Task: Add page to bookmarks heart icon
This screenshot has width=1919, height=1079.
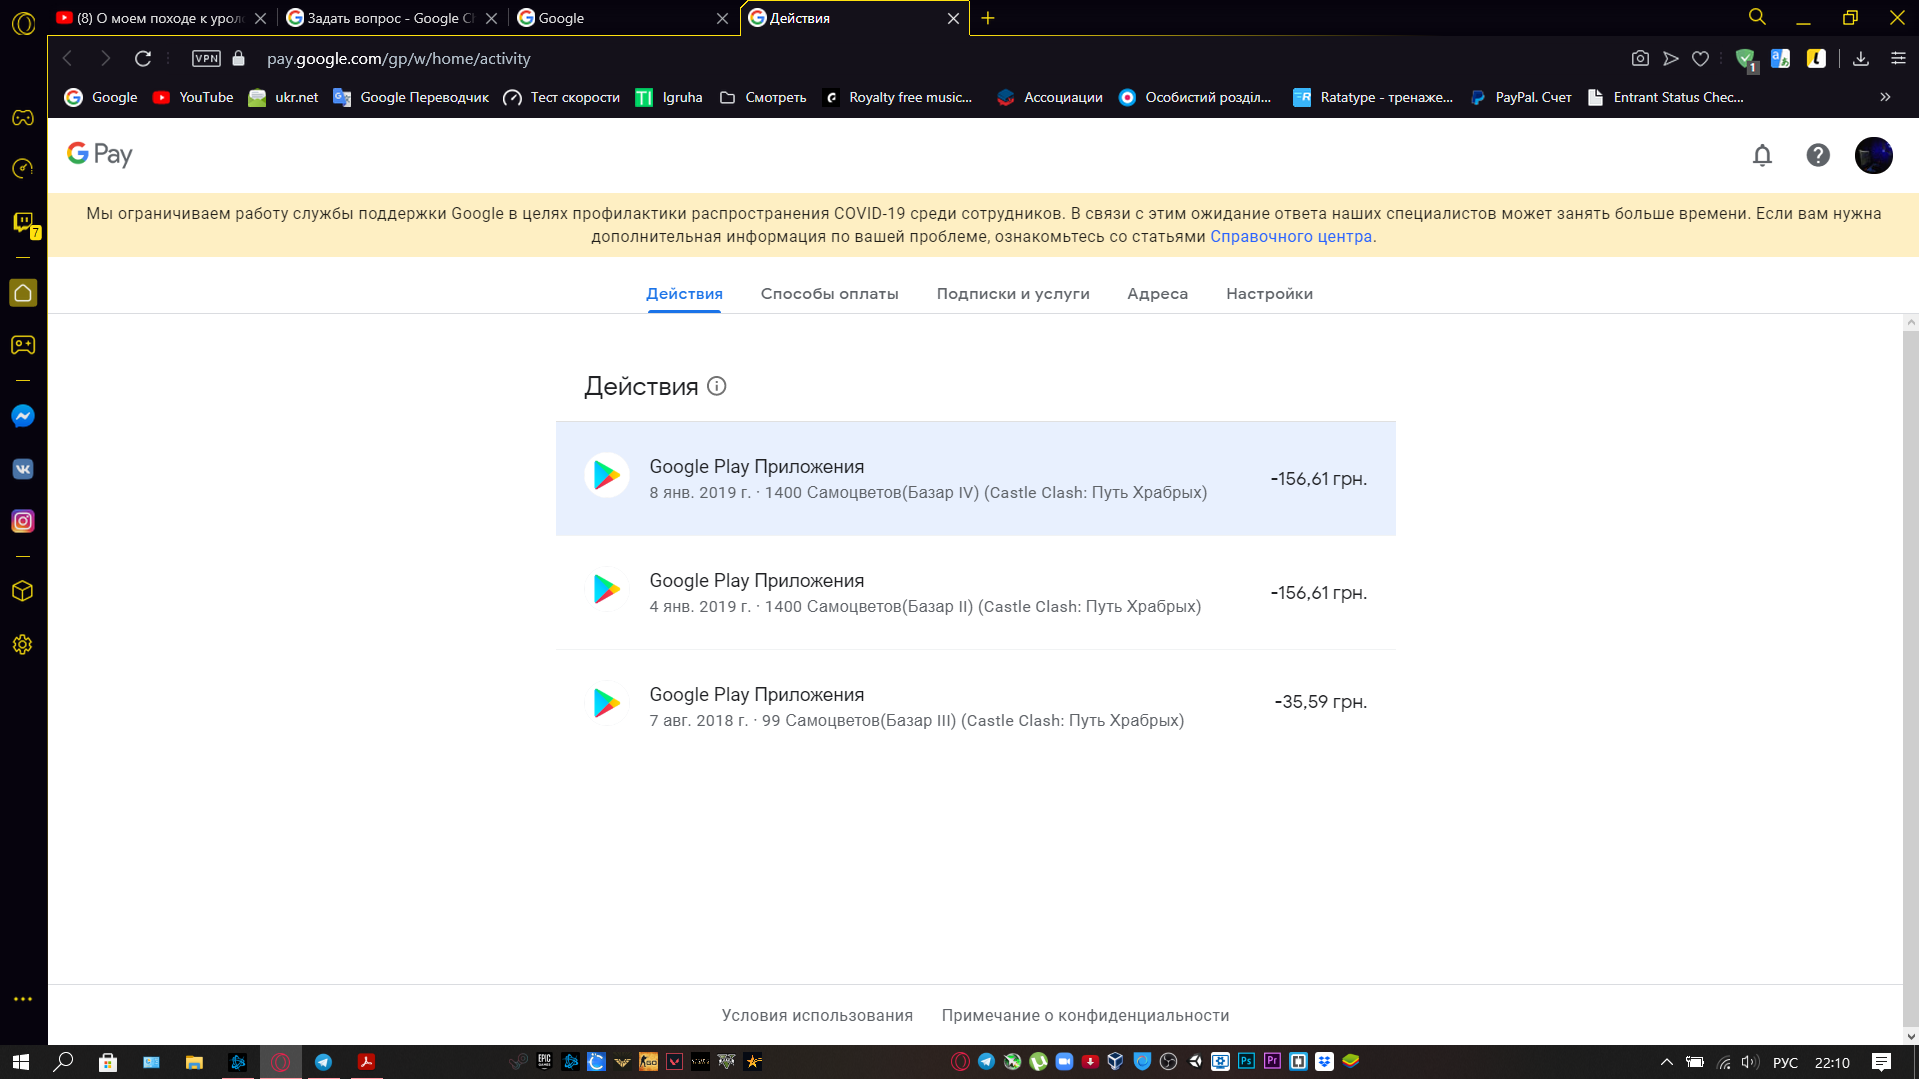Action: [1700, 58]
